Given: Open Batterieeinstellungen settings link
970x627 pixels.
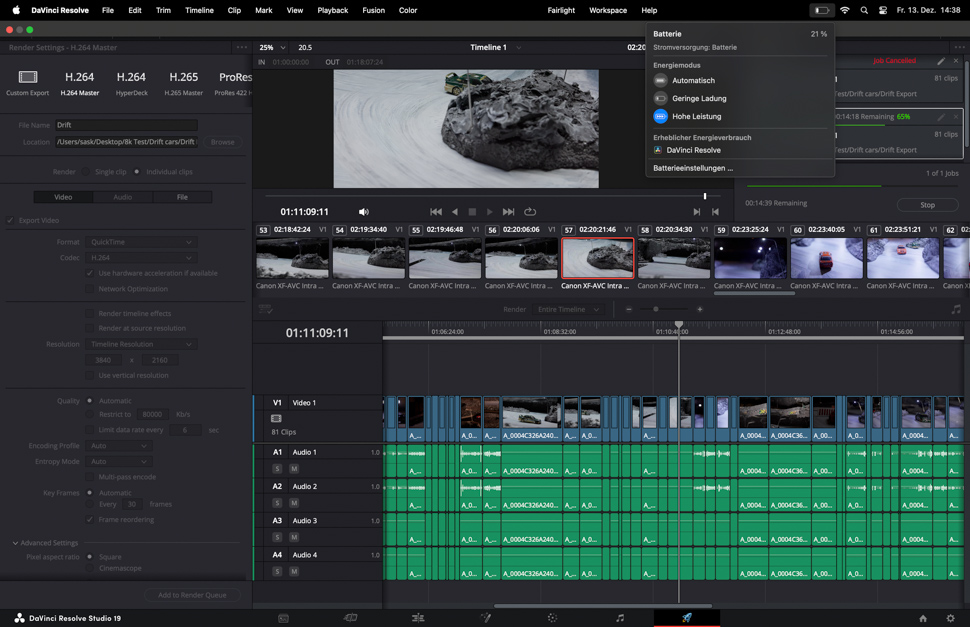Looking at the screenshot, I should pyautogui.click(x=693, y=168).
